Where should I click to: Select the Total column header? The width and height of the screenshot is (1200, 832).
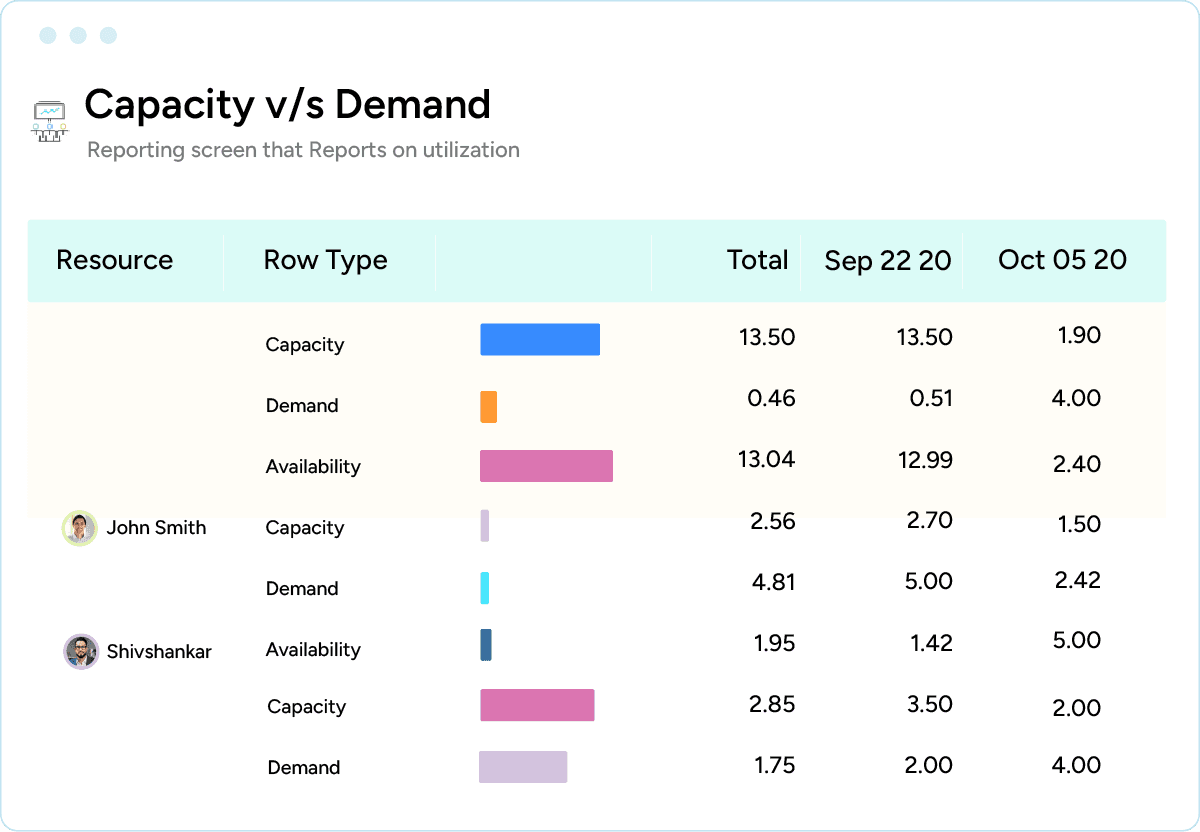pos(757,260)
